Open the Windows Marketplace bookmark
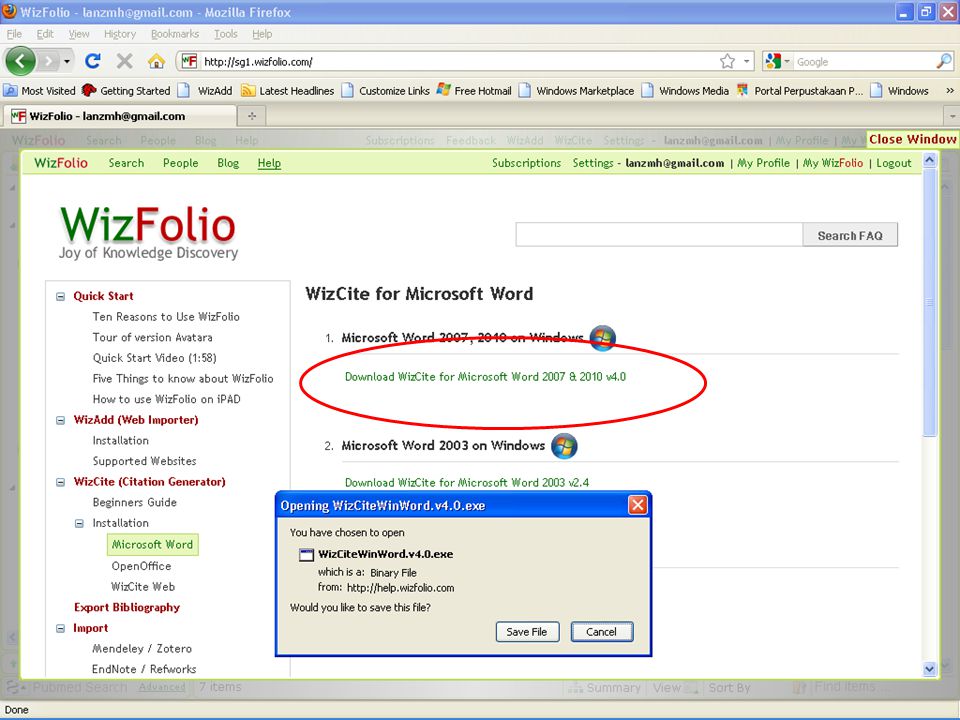 point(577,91)
